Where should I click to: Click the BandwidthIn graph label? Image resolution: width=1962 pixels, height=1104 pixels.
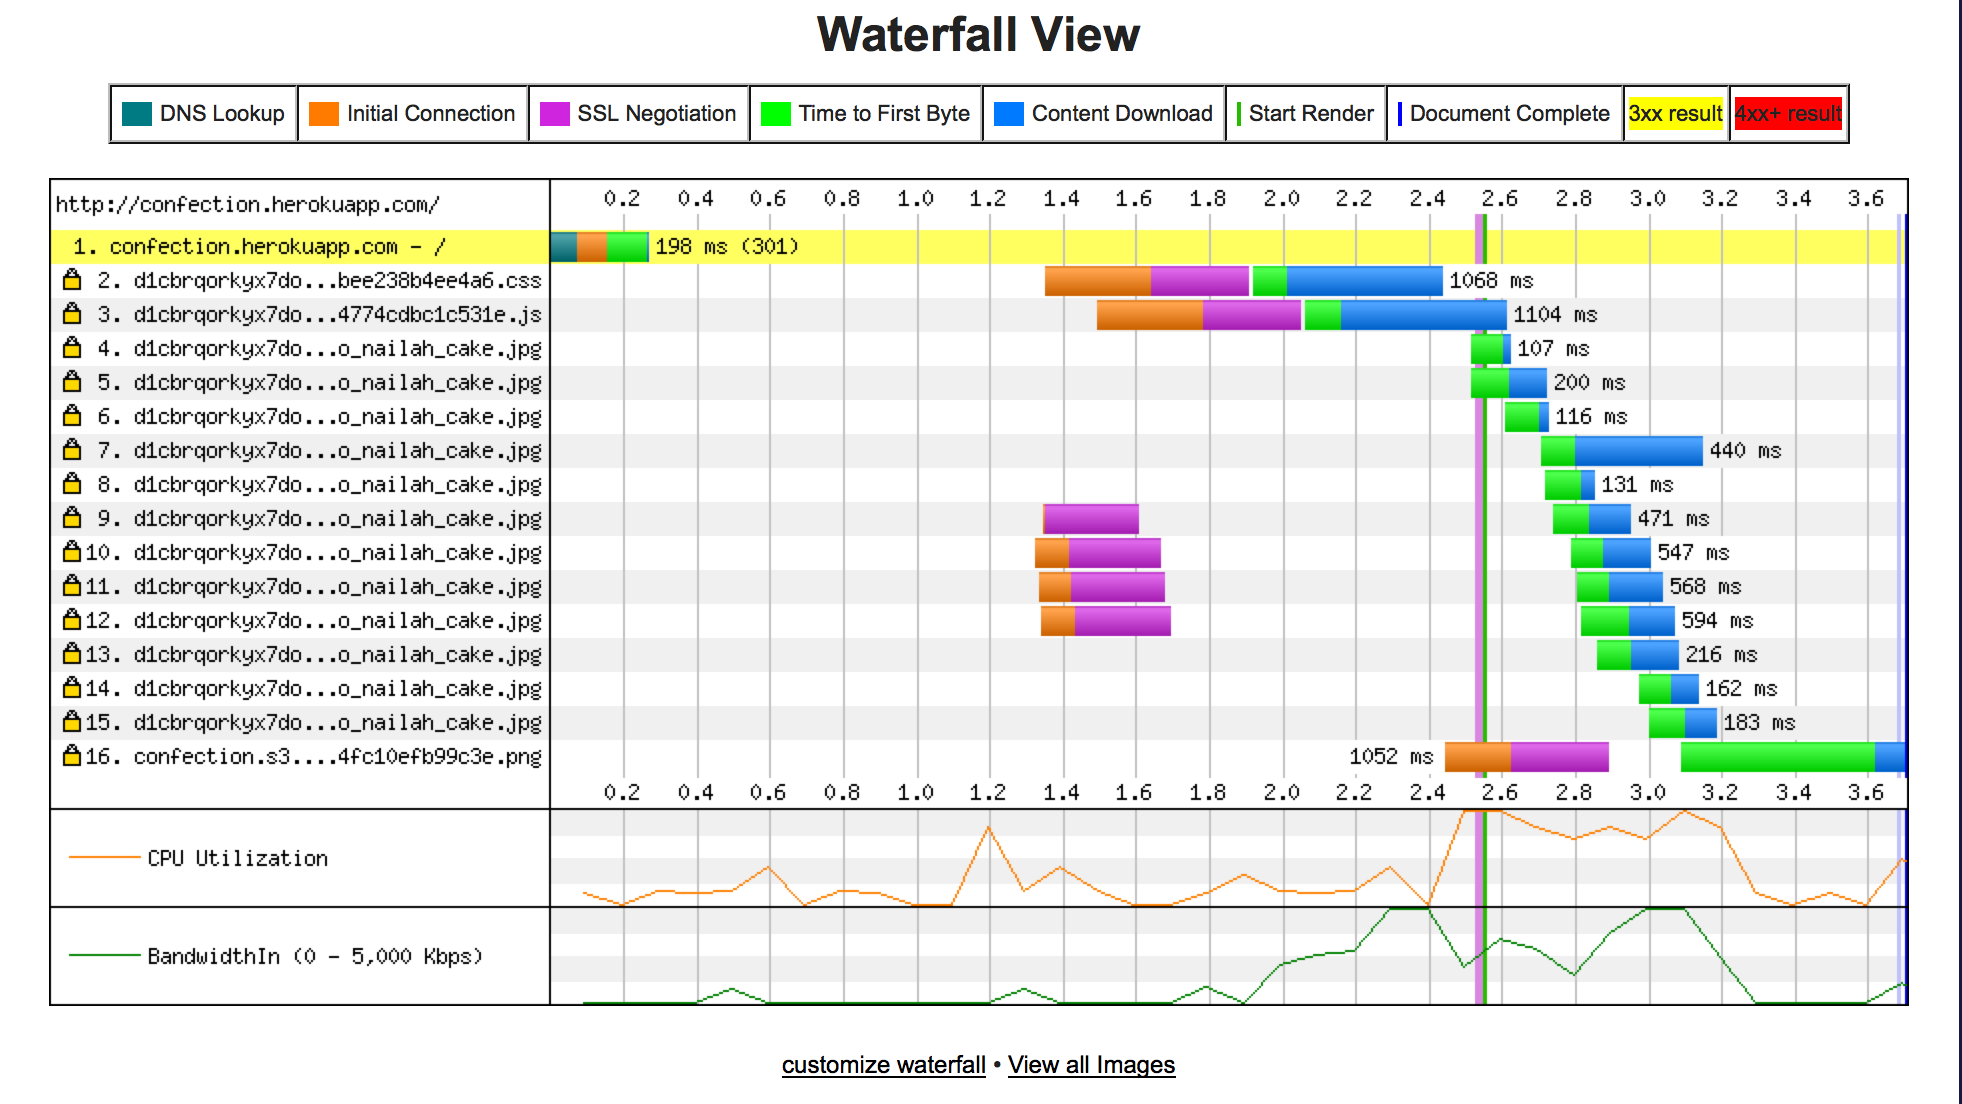click(313, 954)
